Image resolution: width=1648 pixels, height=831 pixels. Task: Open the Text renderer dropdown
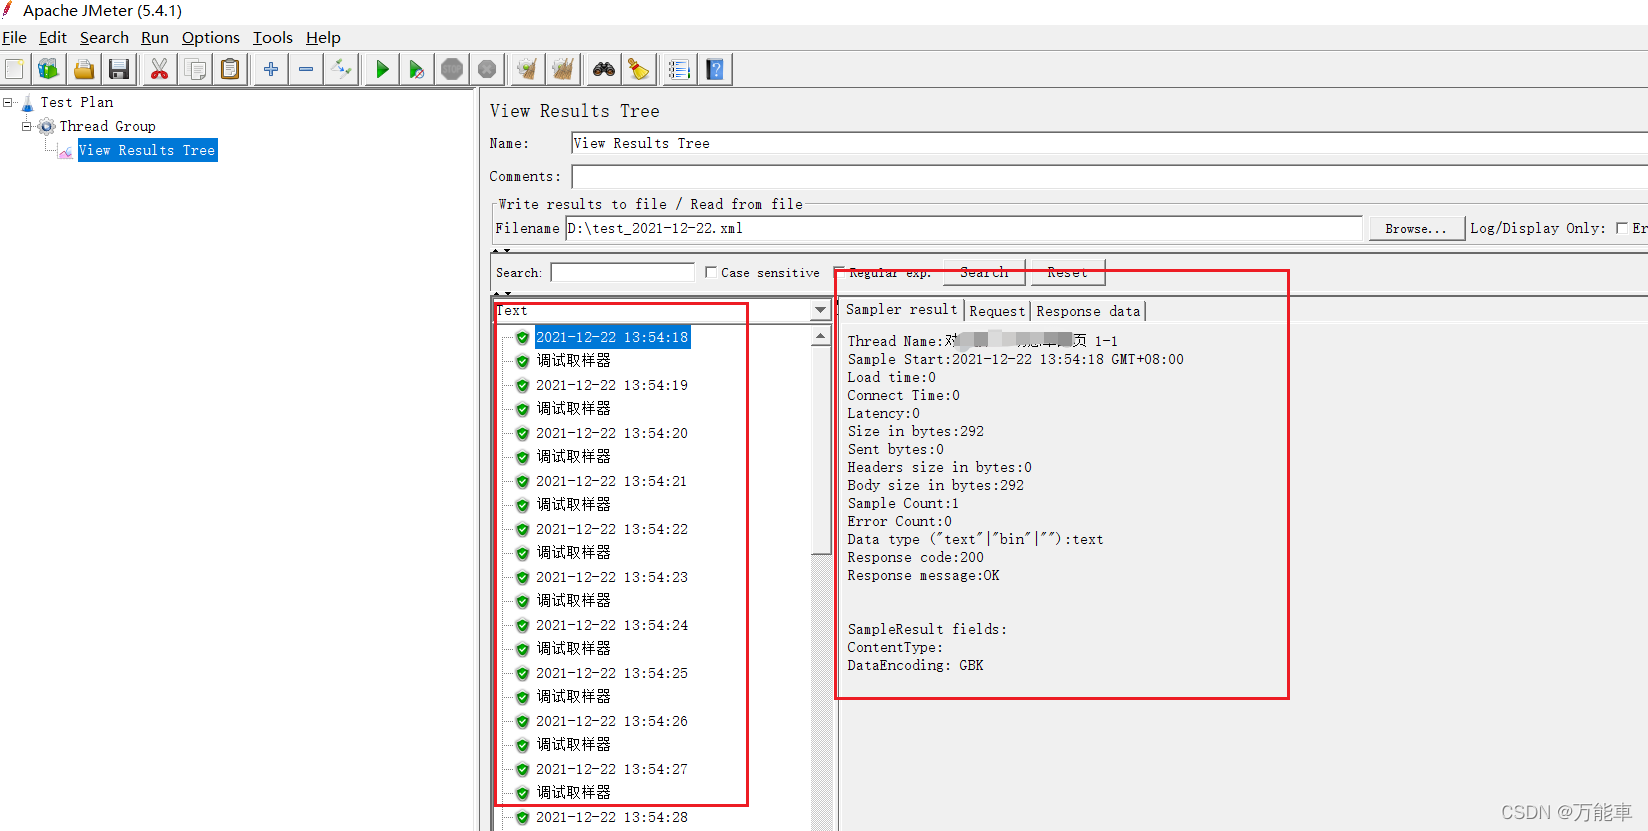pos(820,311)
